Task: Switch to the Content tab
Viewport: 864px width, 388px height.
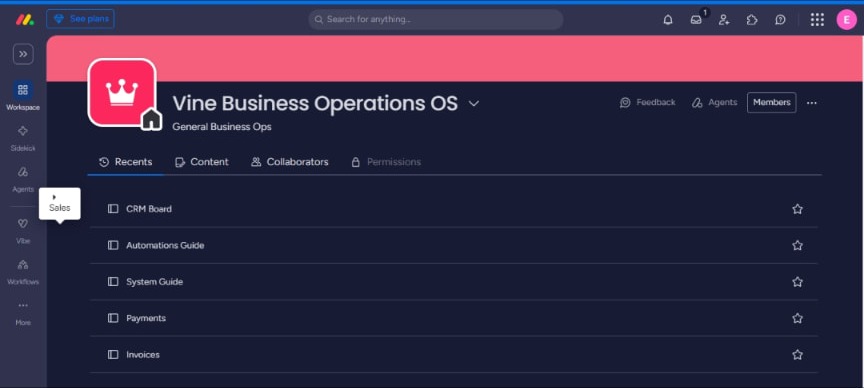Action: coord(202,162)
